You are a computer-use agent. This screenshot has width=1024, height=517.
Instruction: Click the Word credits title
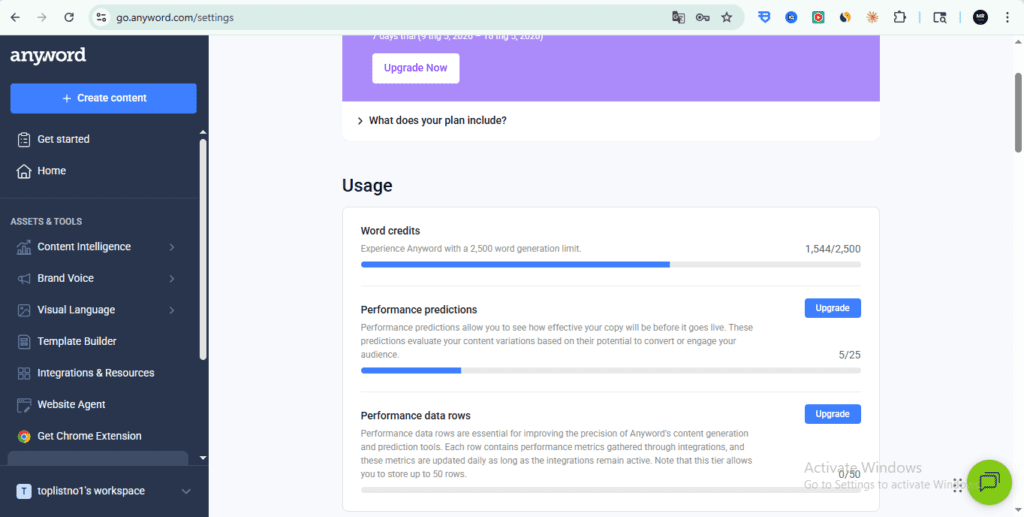tap(390, 230)
